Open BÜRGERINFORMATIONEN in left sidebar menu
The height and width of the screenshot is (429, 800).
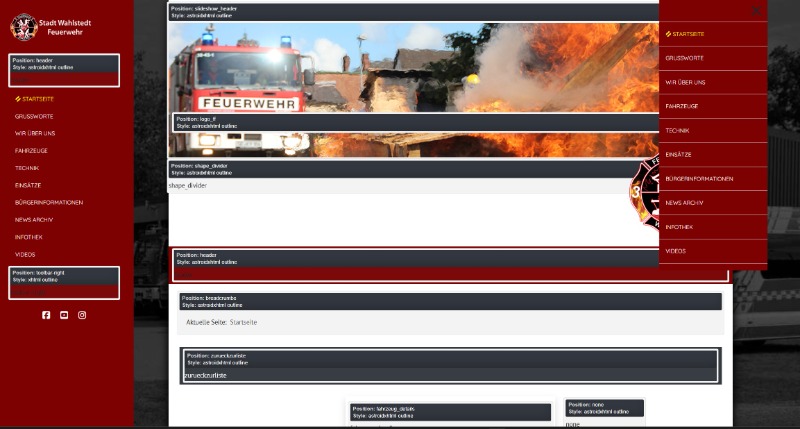click(x=49, y=203)
